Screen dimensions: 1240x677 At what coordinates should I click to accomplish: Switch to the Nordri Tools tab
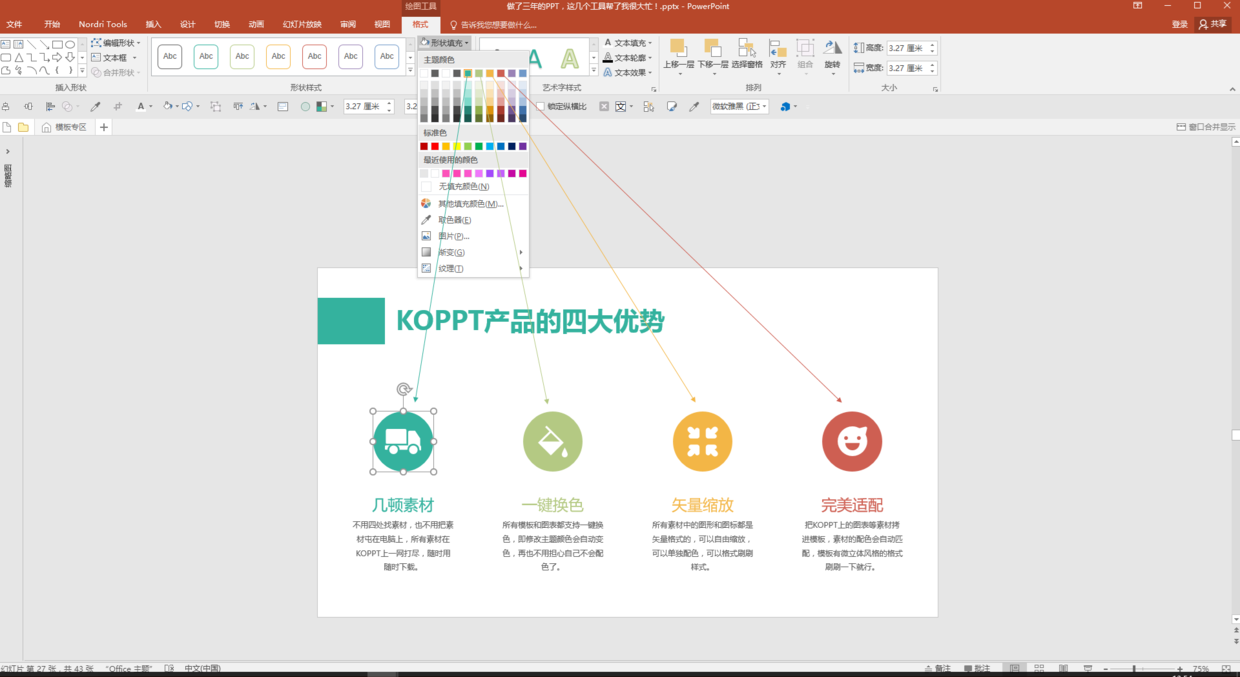pyautogui.click(x=103, y=24)
